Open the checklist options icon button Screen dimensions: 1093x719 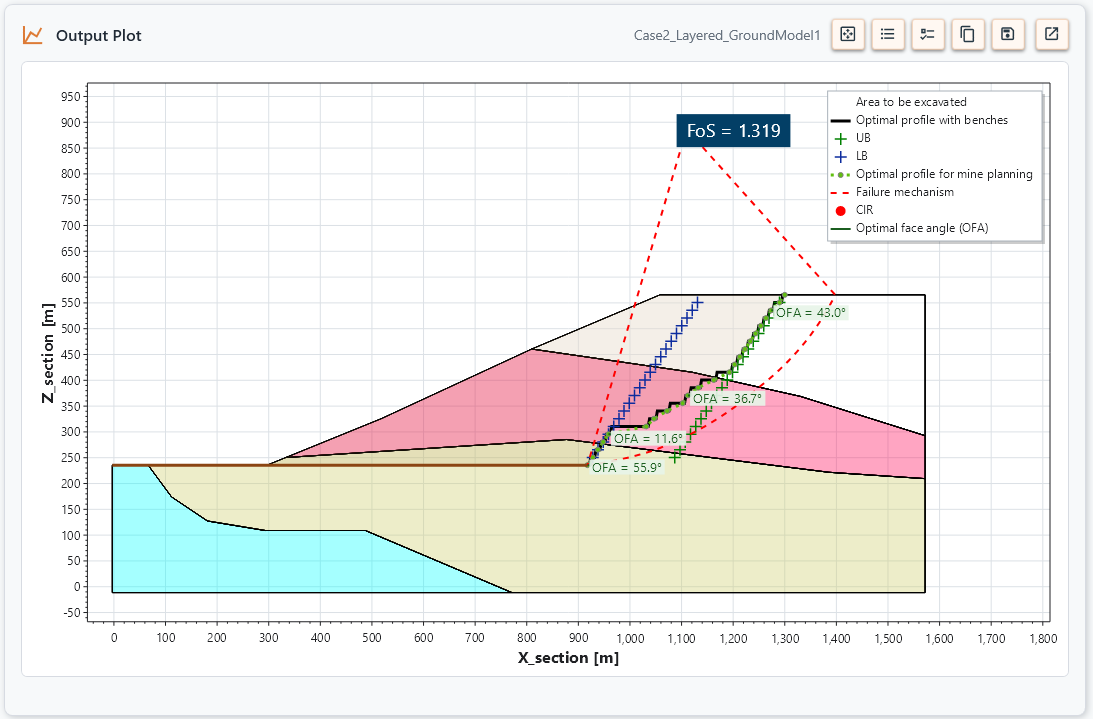pos(928,34)
